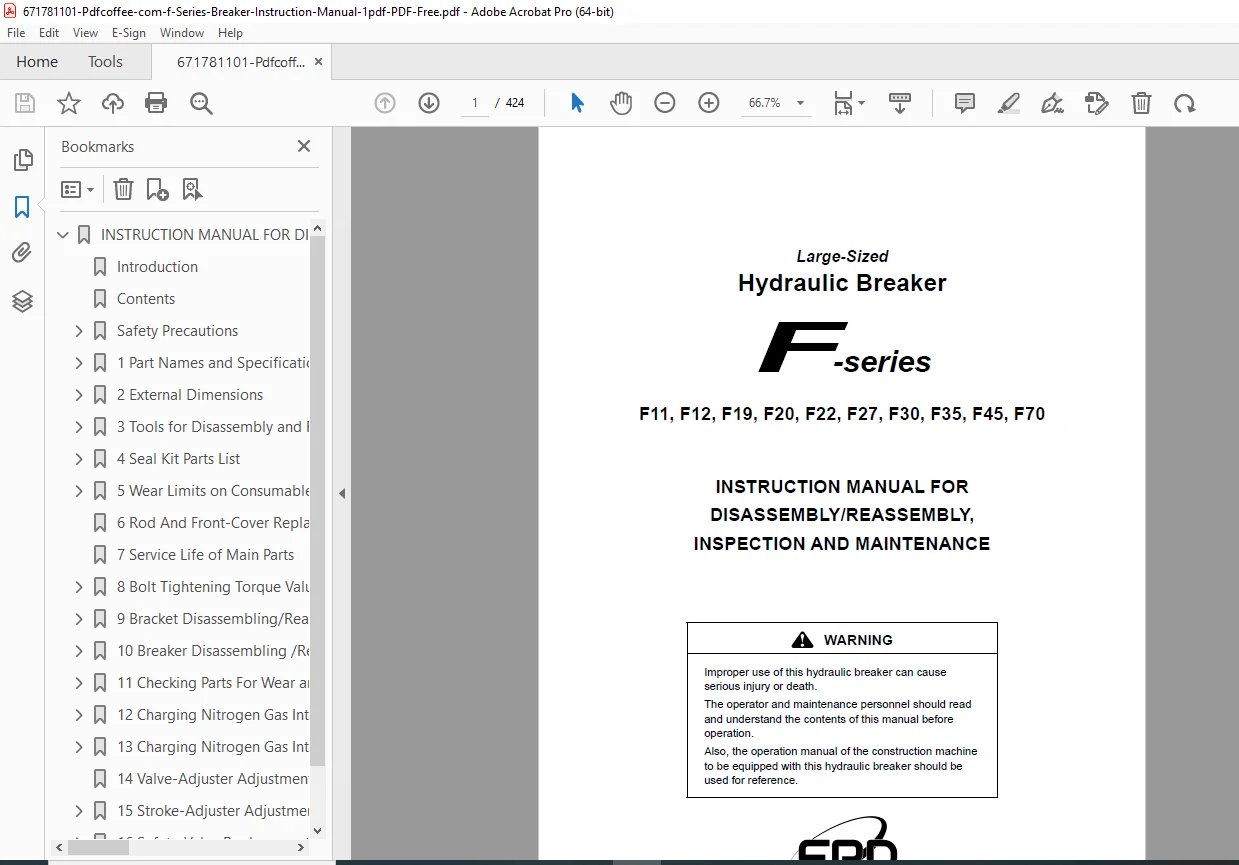Viewport: 1239px width, 865px height.
Task: Open 6 Rod And Front-Cover bookmark
Action: [x=213, y=523]
